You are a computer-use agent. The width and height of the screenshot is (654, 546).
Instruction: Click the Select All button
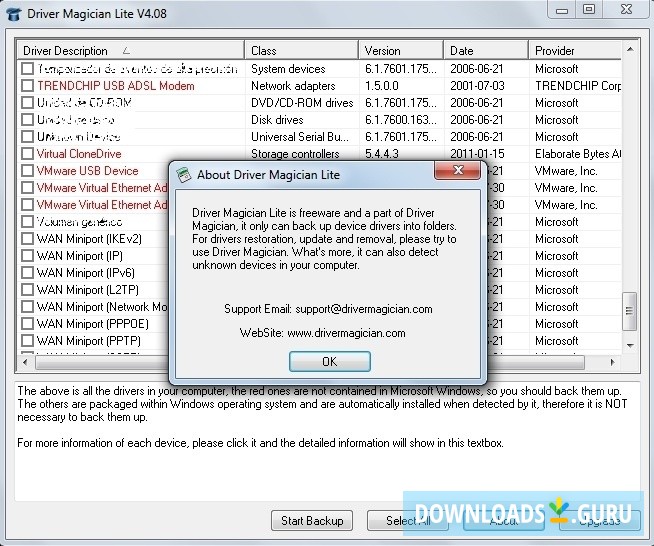[x=408, y=521]
